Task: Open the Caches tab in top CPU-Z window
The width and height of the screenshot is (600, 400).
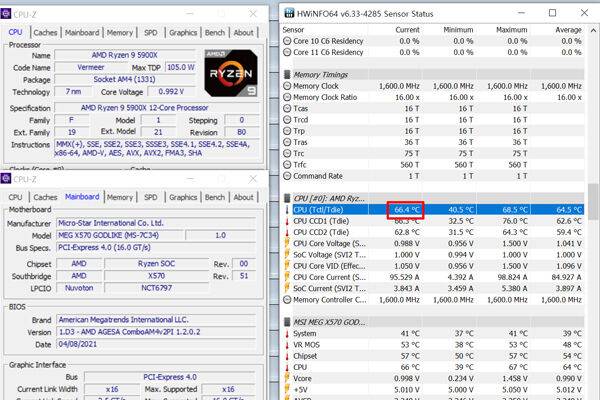Action: point(46,32)
